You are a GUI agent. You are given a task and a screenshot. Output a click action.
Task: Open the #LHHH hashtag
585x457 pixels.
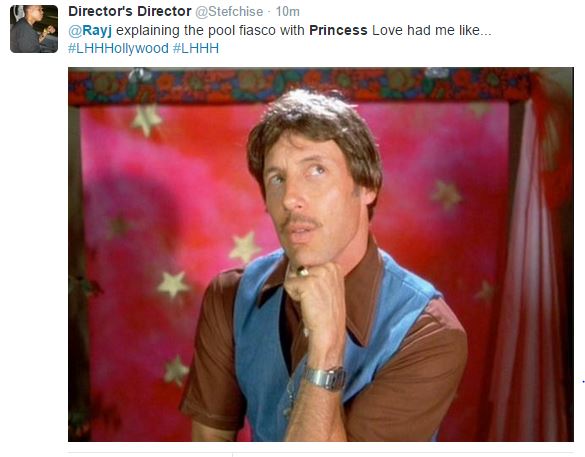(196, 48)
